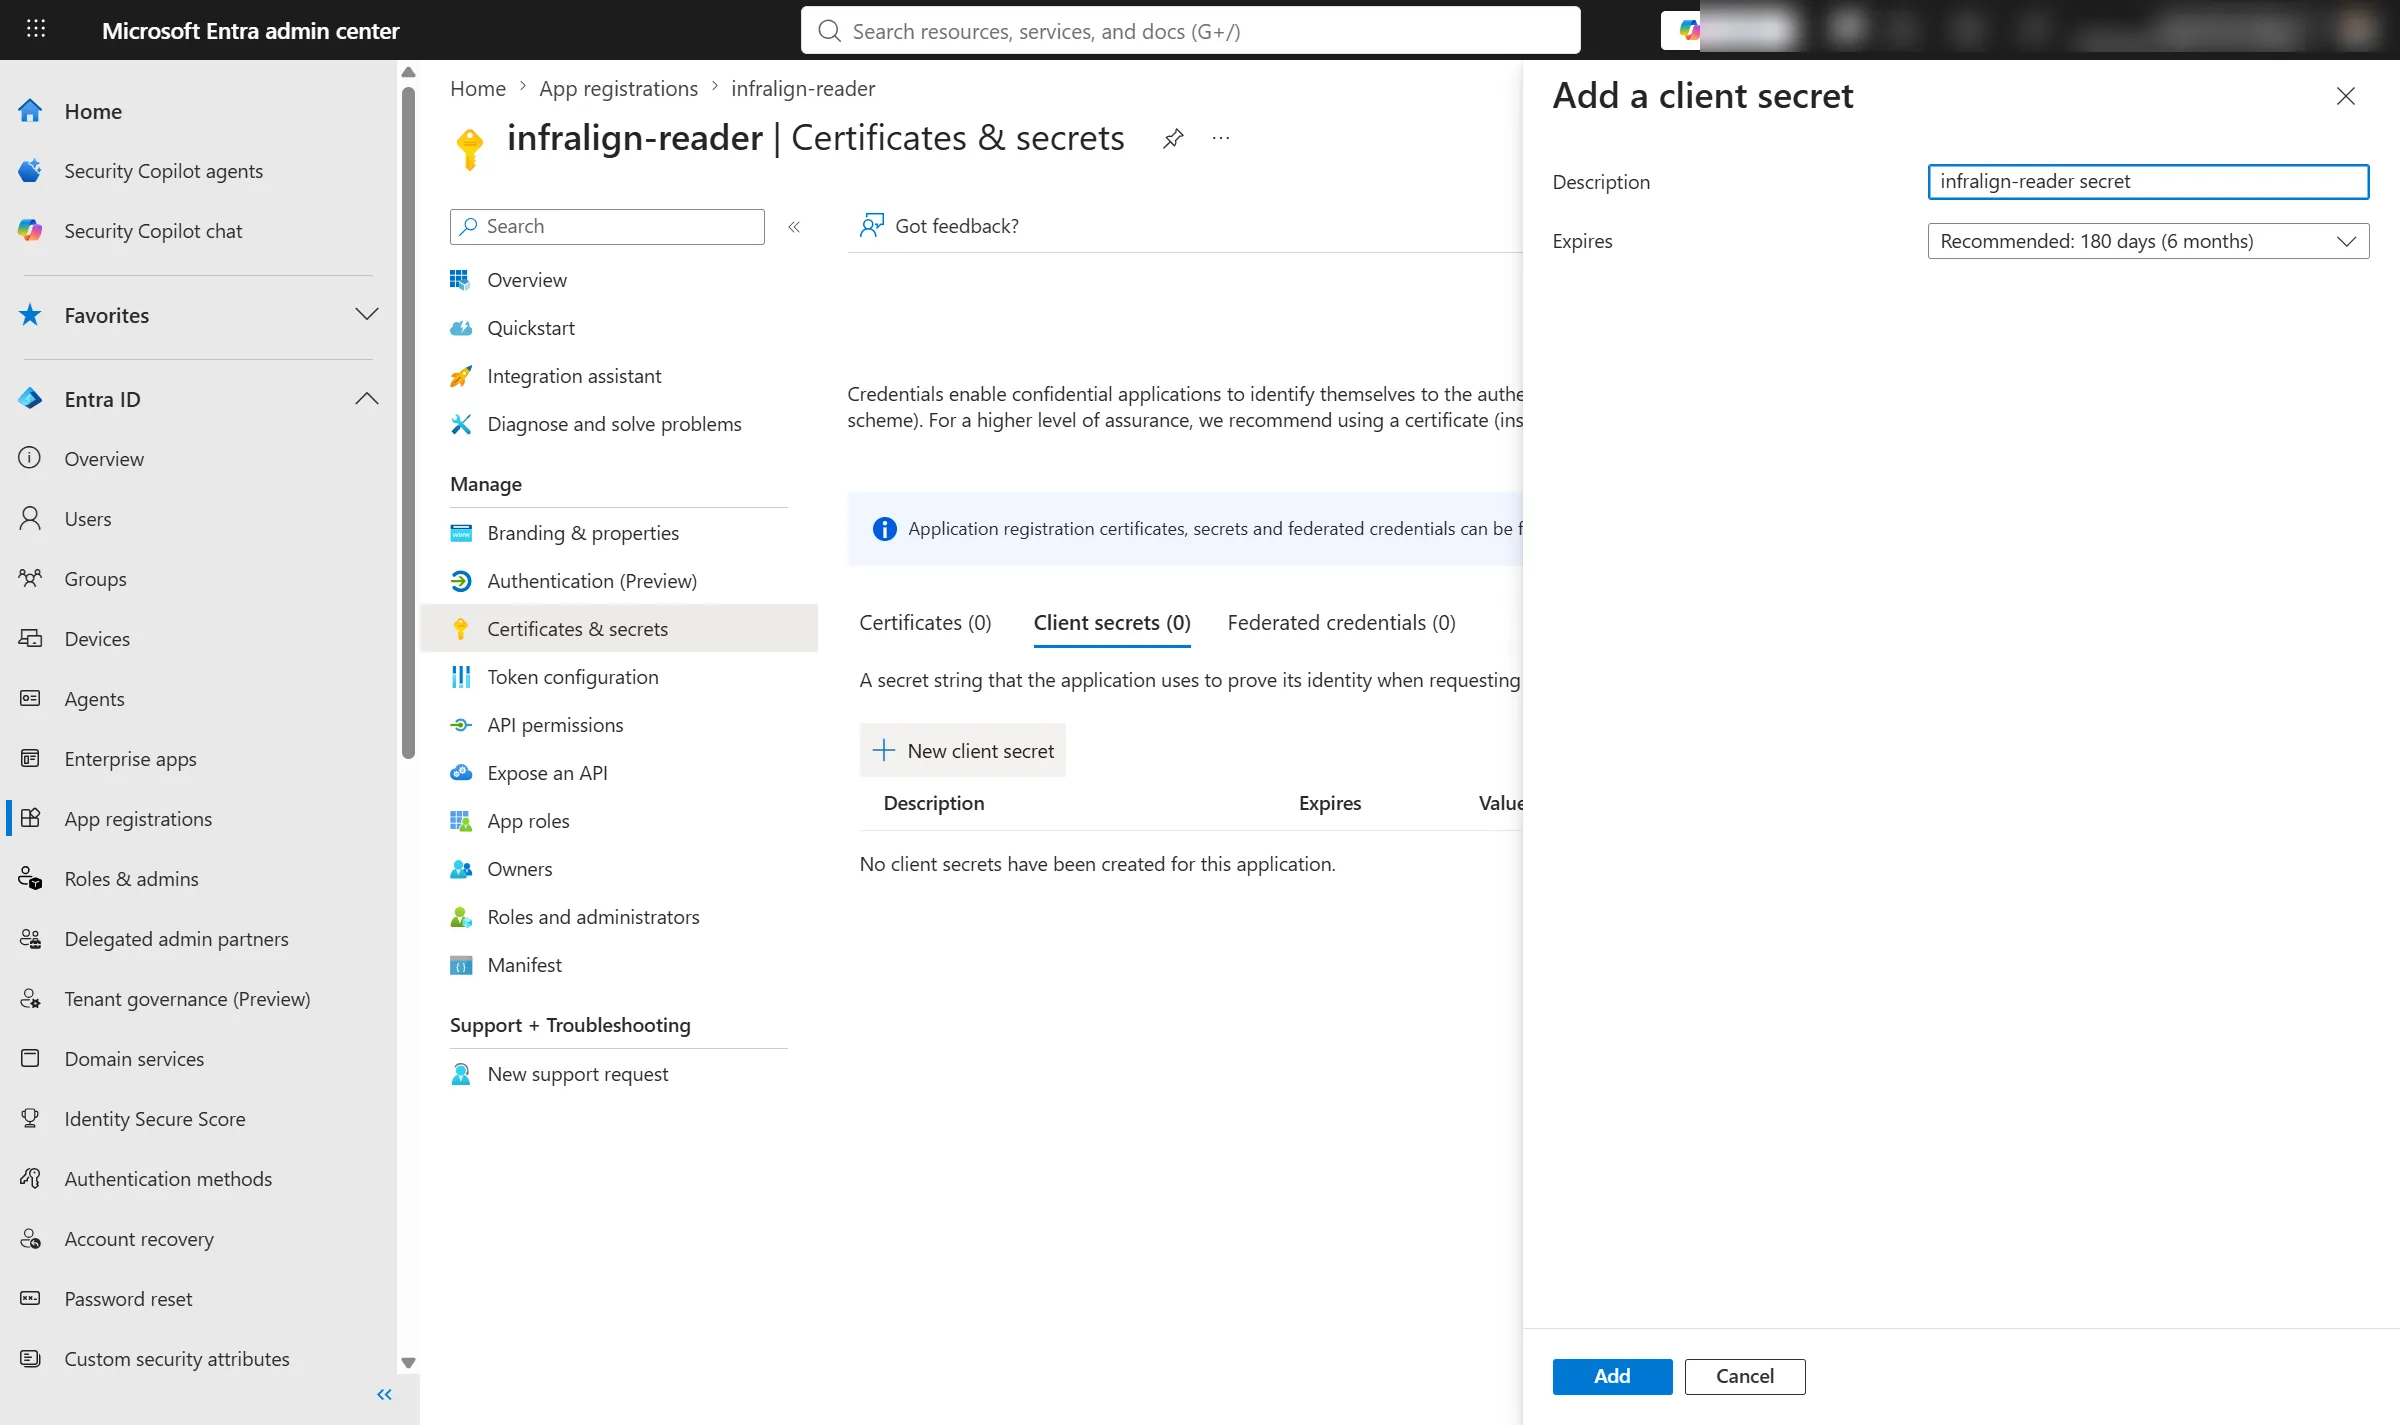2400x1425 pixels.
Task: Switch to Federated credentials (0) tab
Action: [x=1341, y=623]
